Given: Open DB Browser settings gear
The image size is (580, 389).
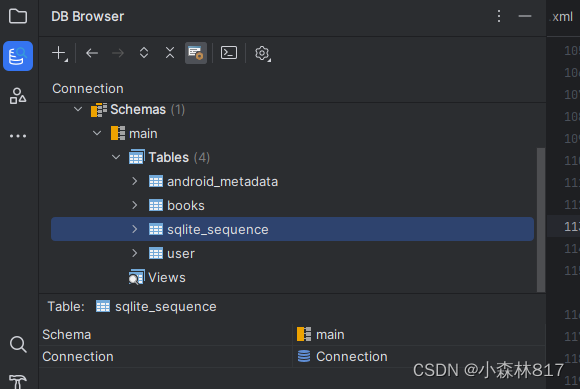Looking at the screenshot, I should pos(262,53).
